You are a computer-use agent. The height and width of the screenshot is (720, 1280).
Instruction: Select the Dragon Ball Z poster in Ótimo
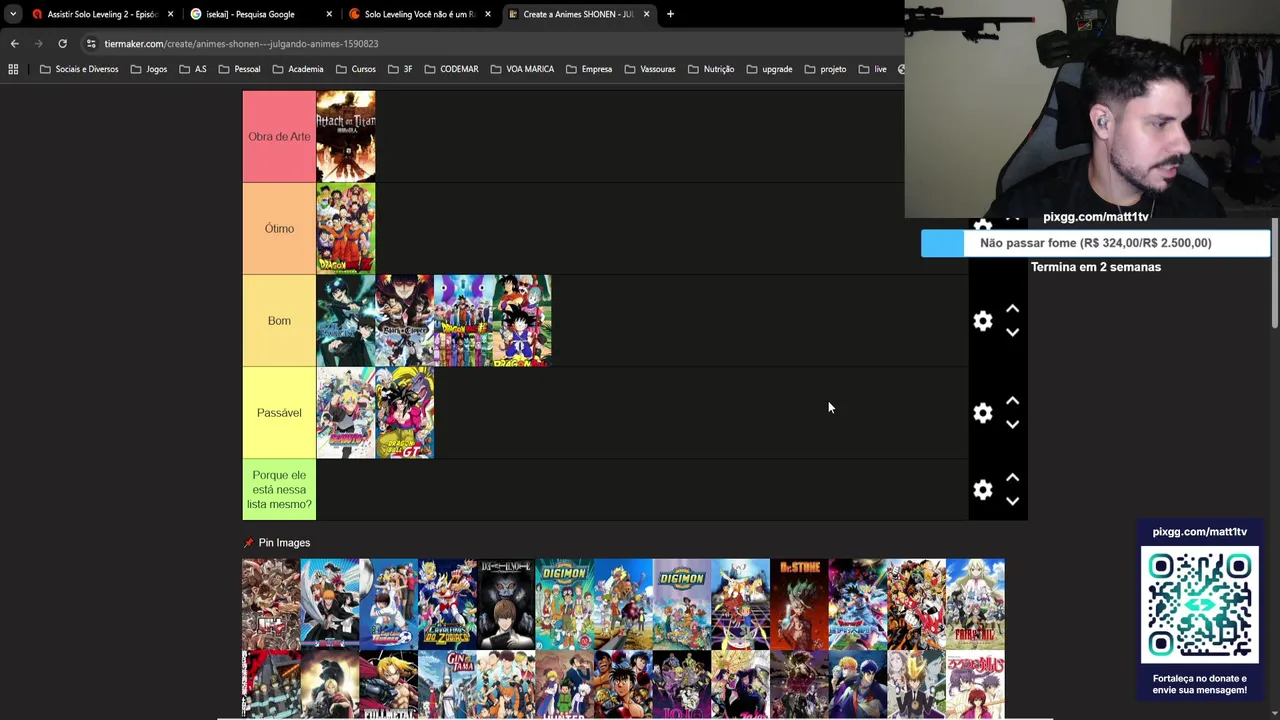click(346, 228)
